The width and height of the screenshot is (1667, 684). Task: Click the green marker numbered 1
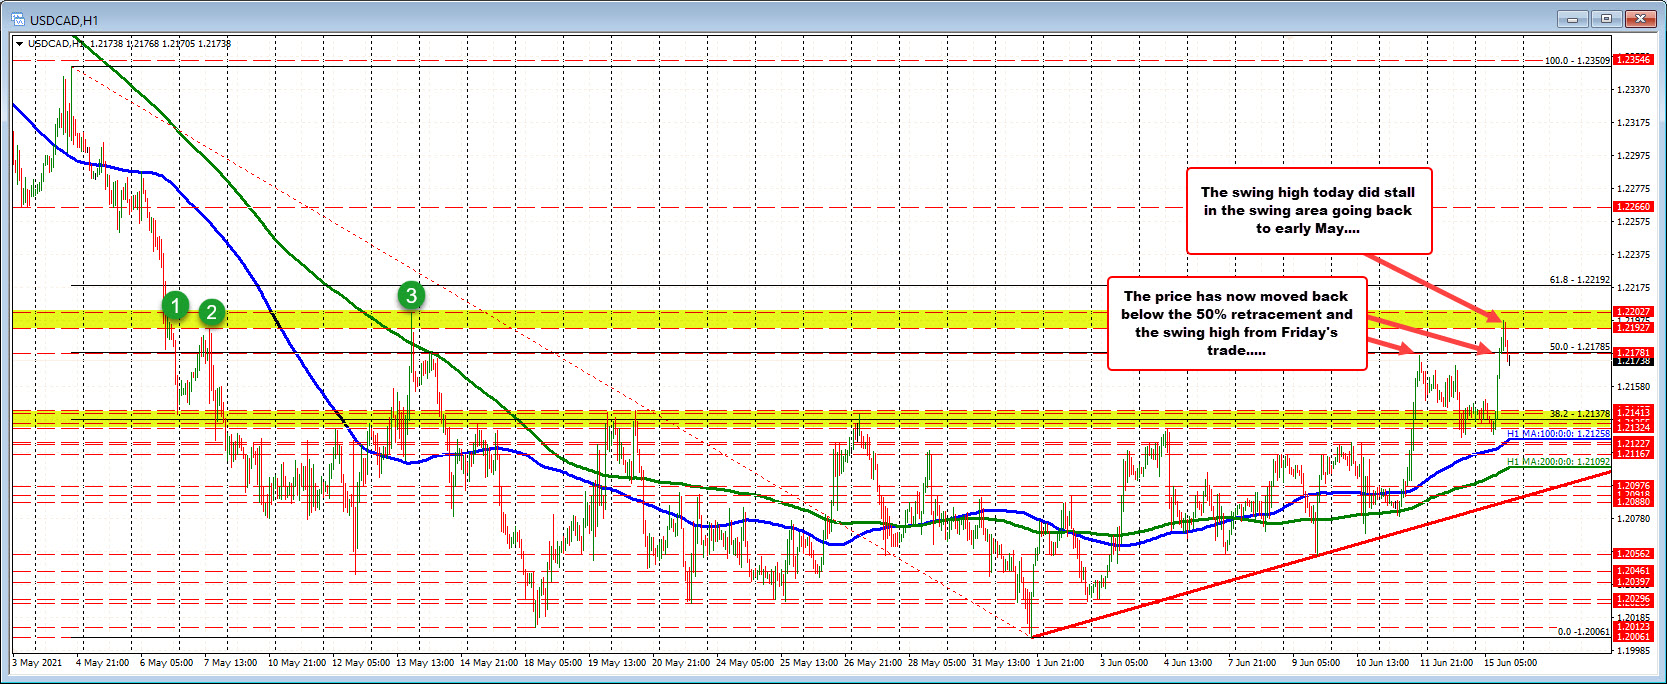[176, 305]
